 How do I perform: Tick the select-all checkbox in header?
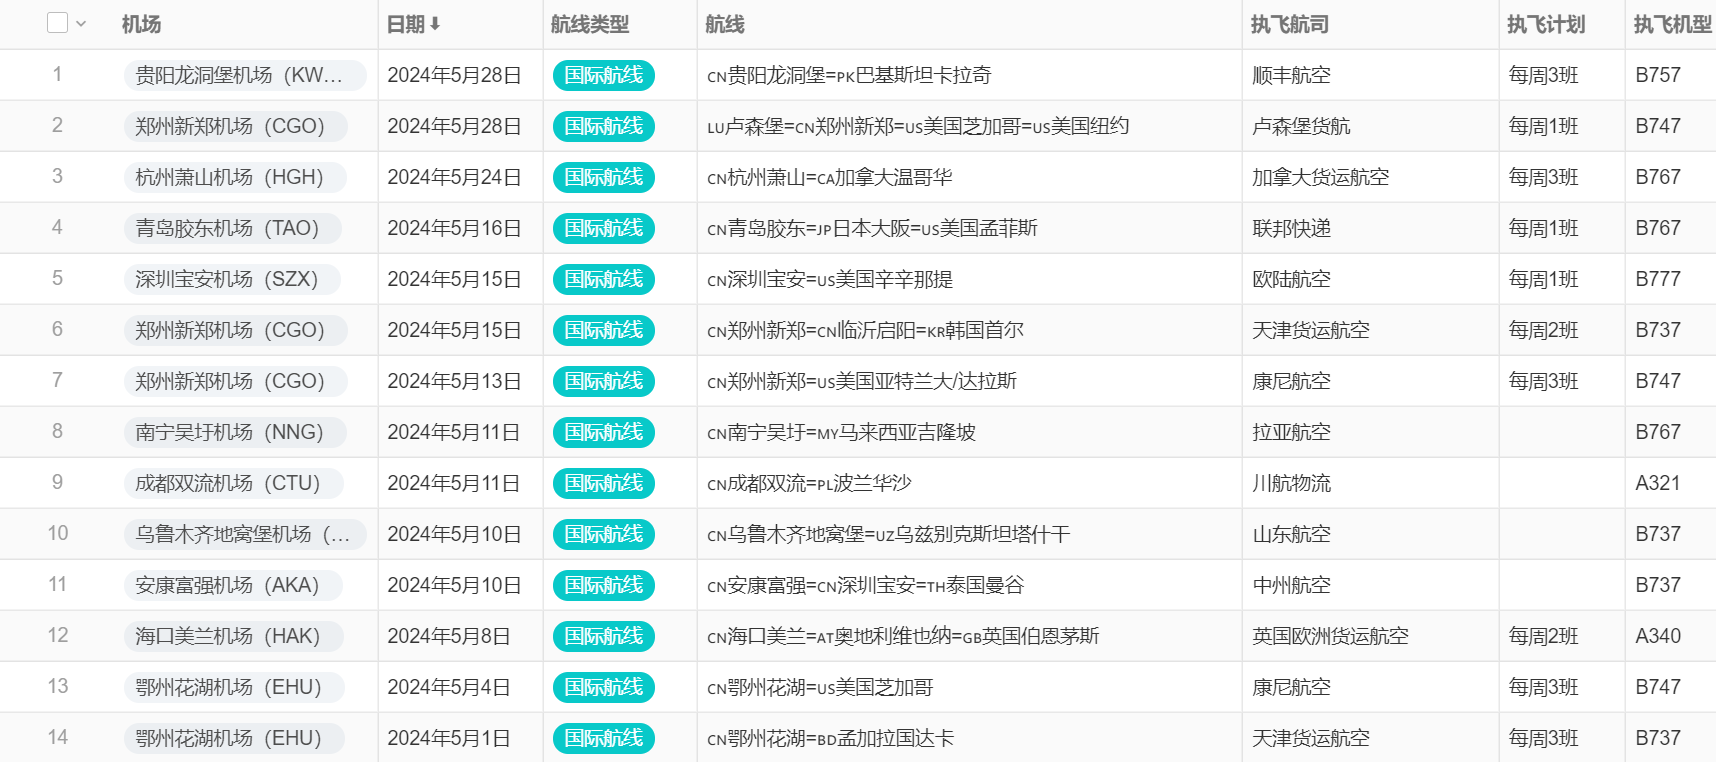point(58,23)
